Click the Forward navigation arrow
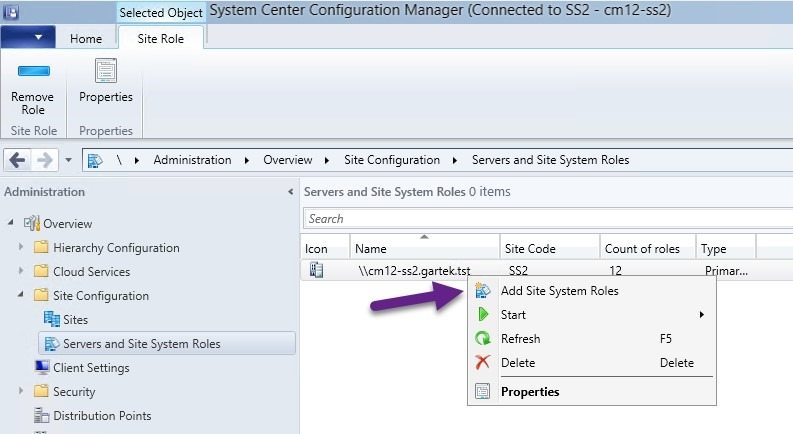The image size is (793, 434). pos(45,160)
